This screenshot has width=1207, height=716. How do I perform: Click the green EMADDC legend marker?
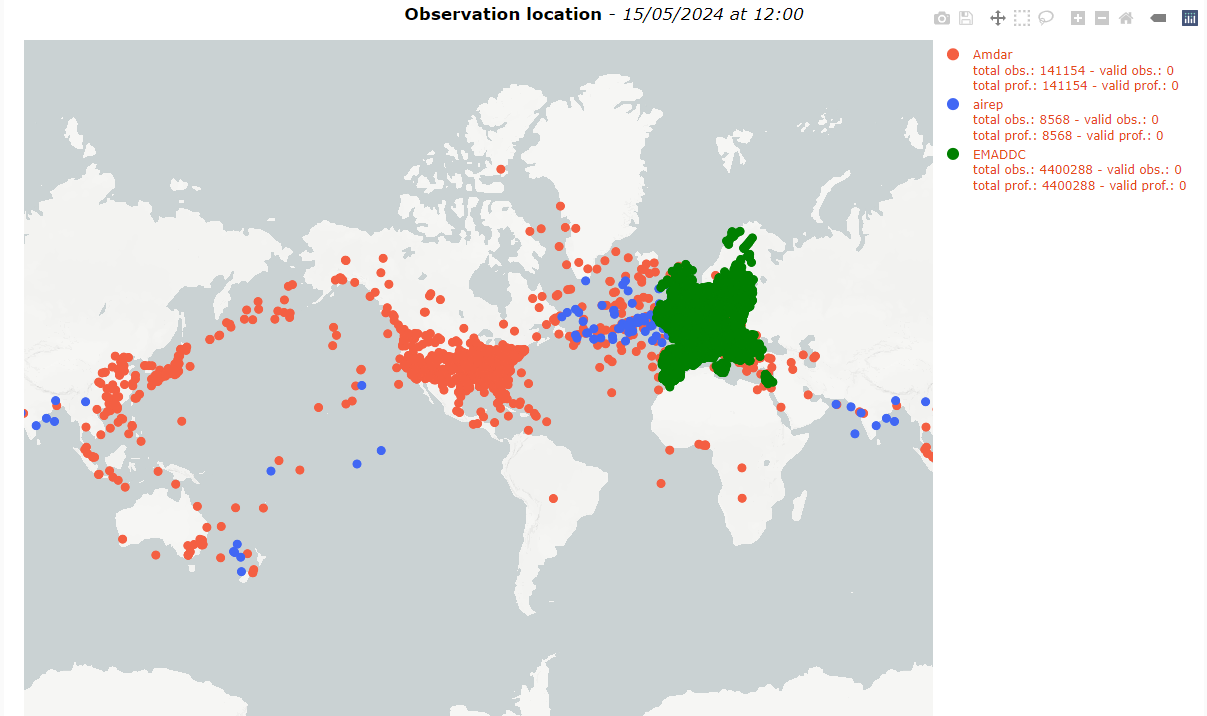[953, 154]
